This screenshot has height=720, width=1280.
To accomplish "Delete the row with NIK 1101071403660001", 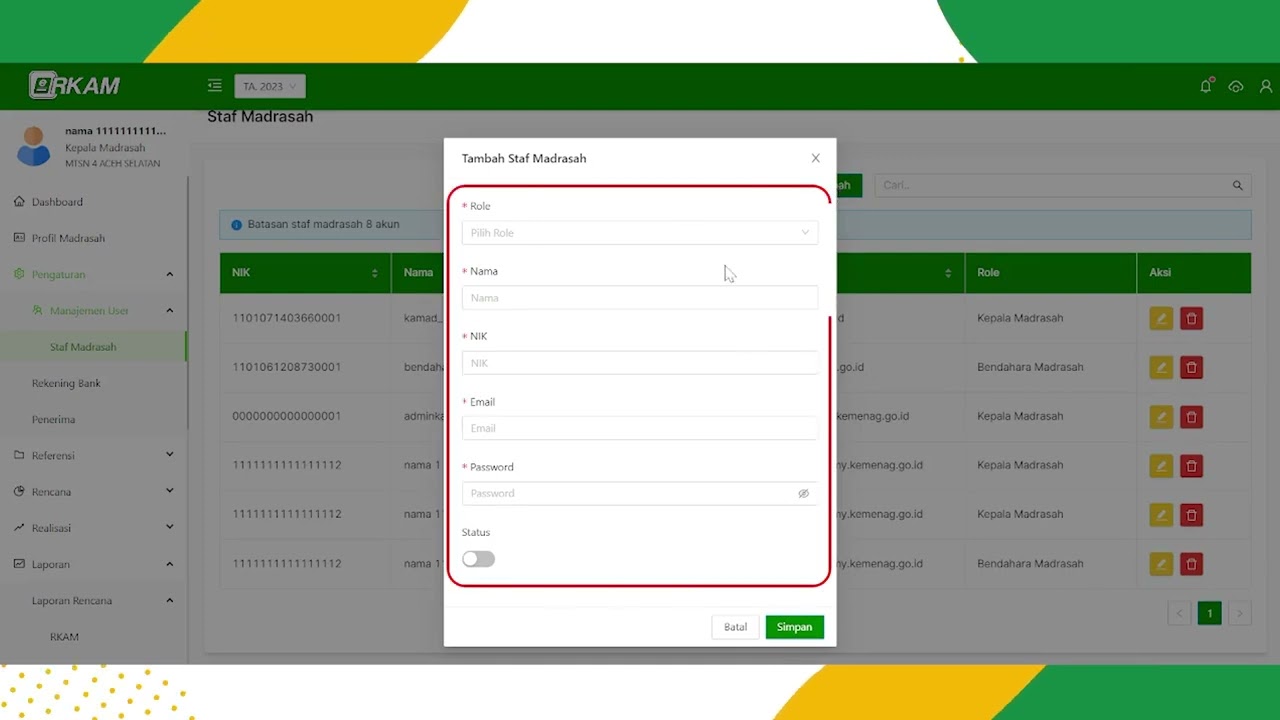I will (x=1191, y=319).
